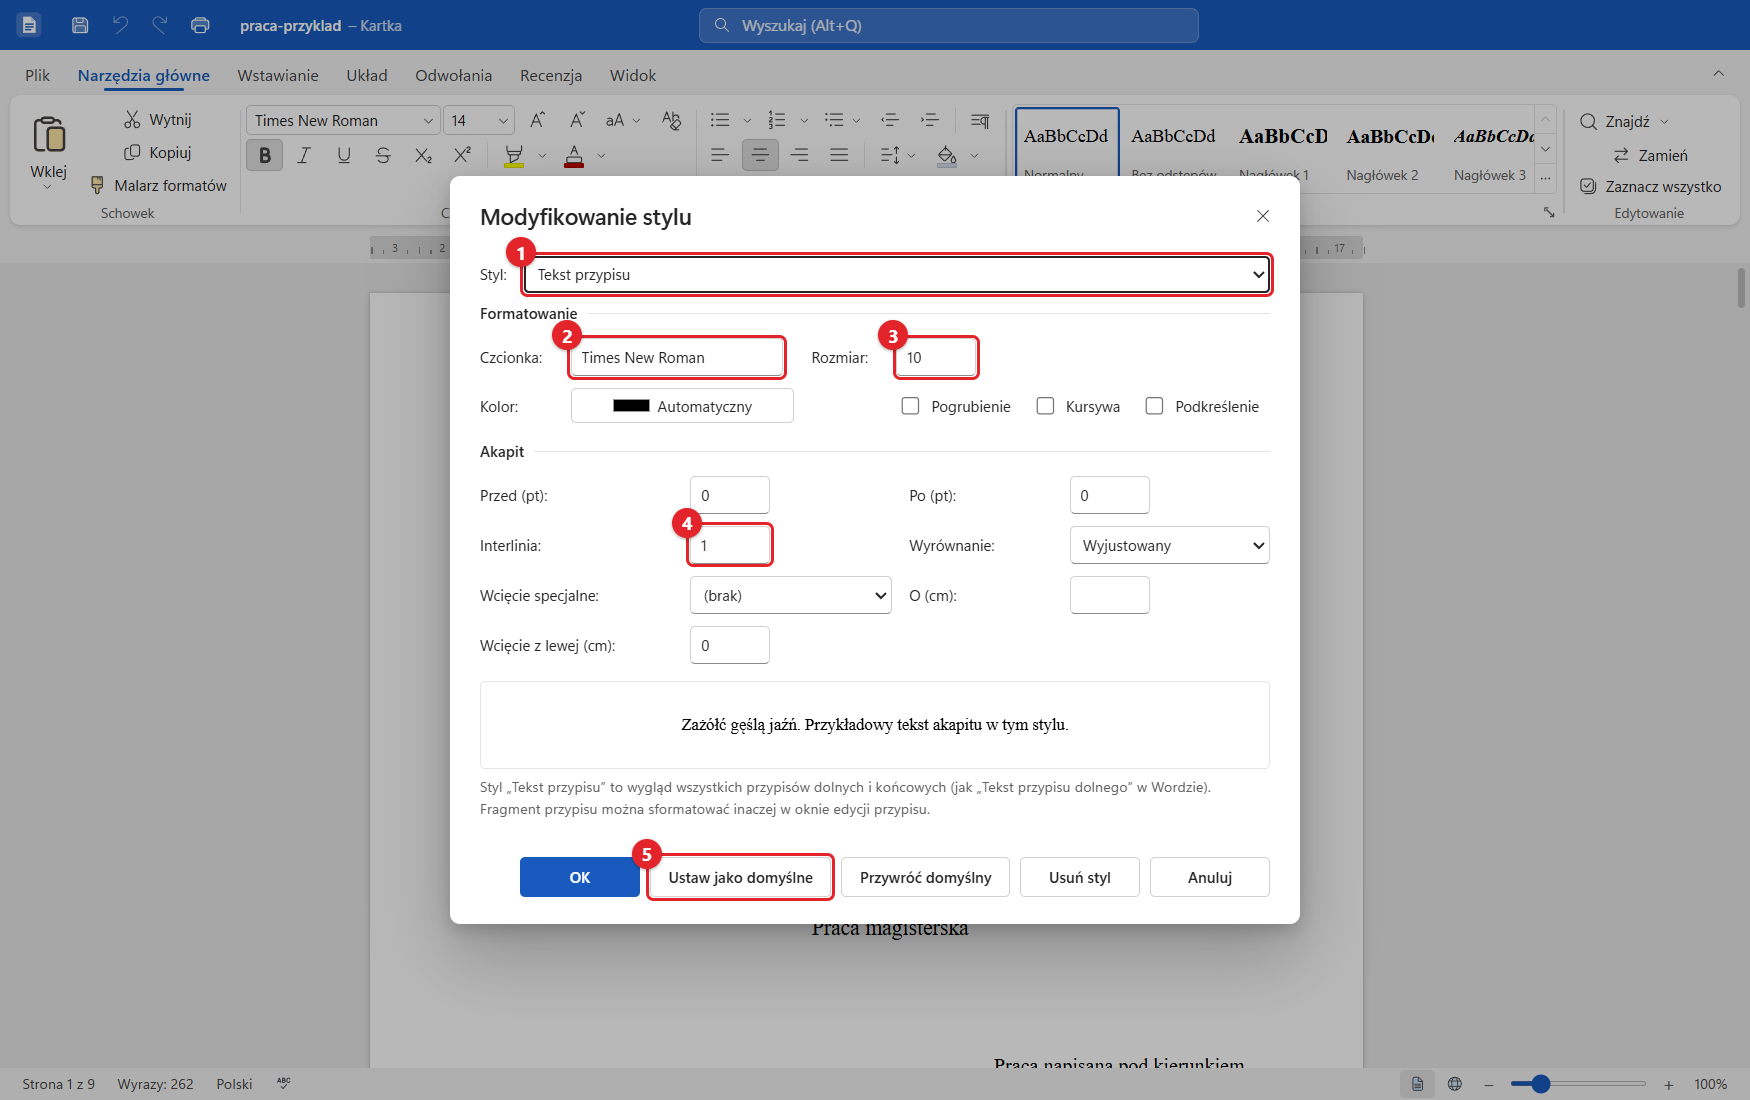
Task: Click the Increase indent icon
Action: coord(930,120)
